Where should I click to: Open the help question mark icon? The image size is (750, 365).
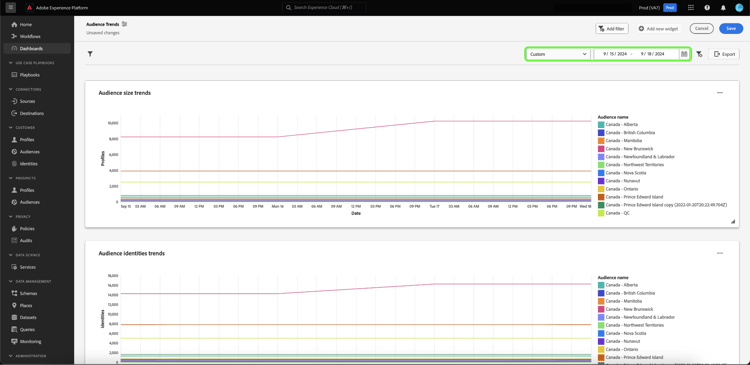(707, 8)
